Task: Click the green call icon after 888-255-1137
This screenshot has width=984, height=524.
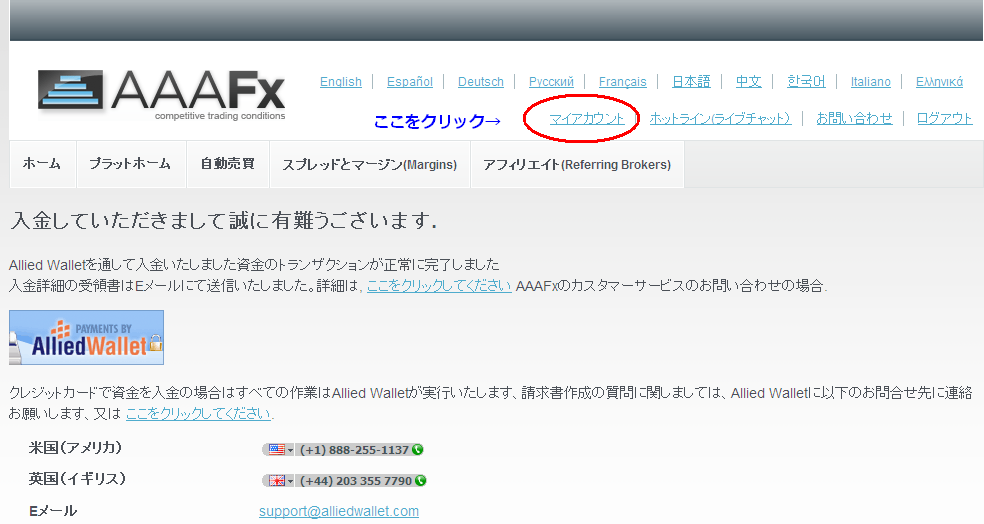Action: pos(418,449)
